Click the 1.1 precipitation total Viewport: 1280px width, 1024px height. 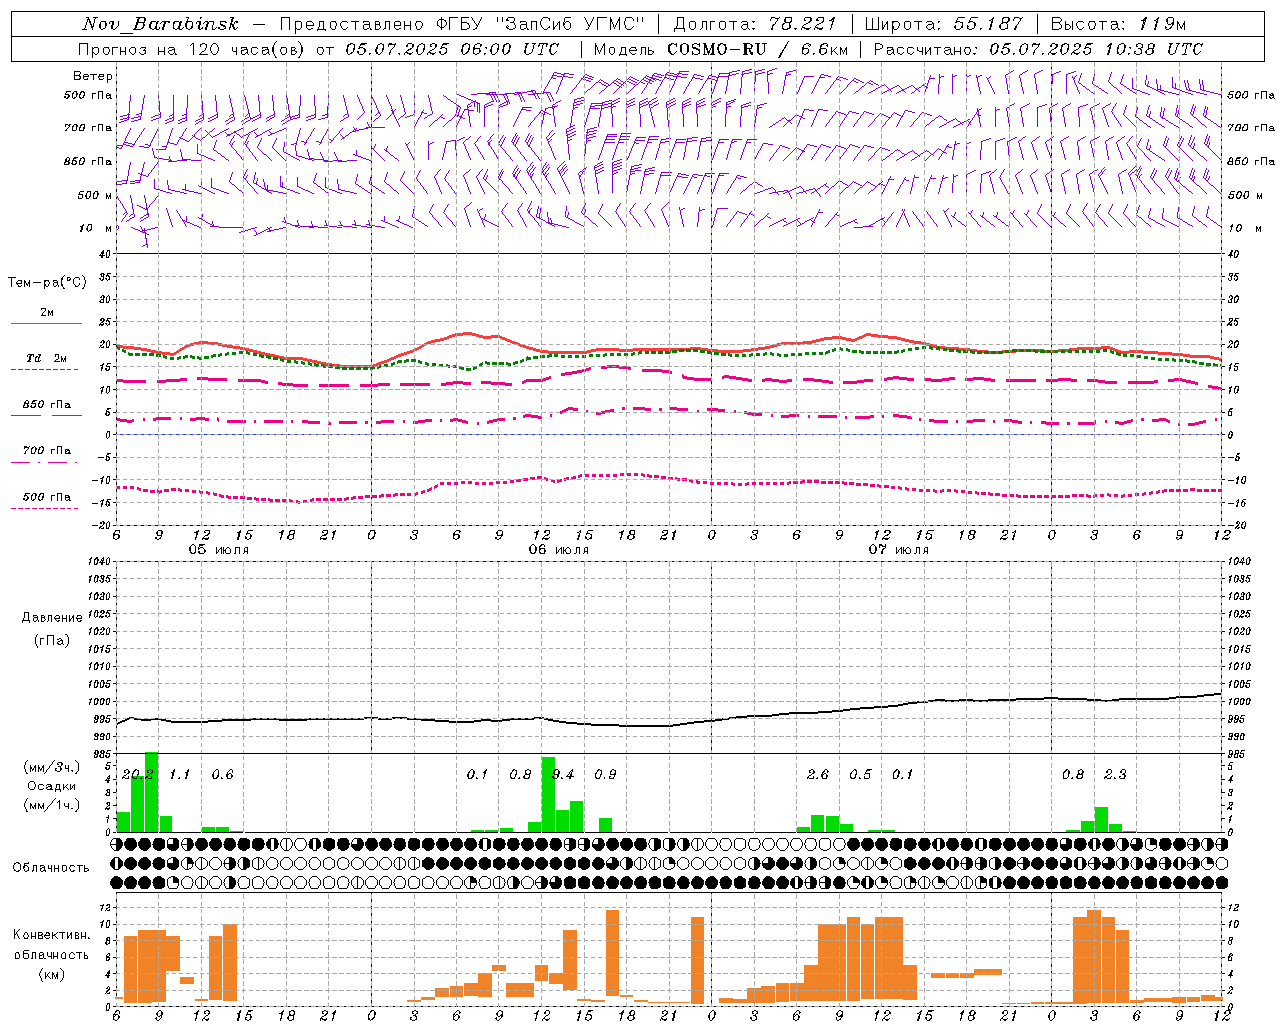click(180, 775)
